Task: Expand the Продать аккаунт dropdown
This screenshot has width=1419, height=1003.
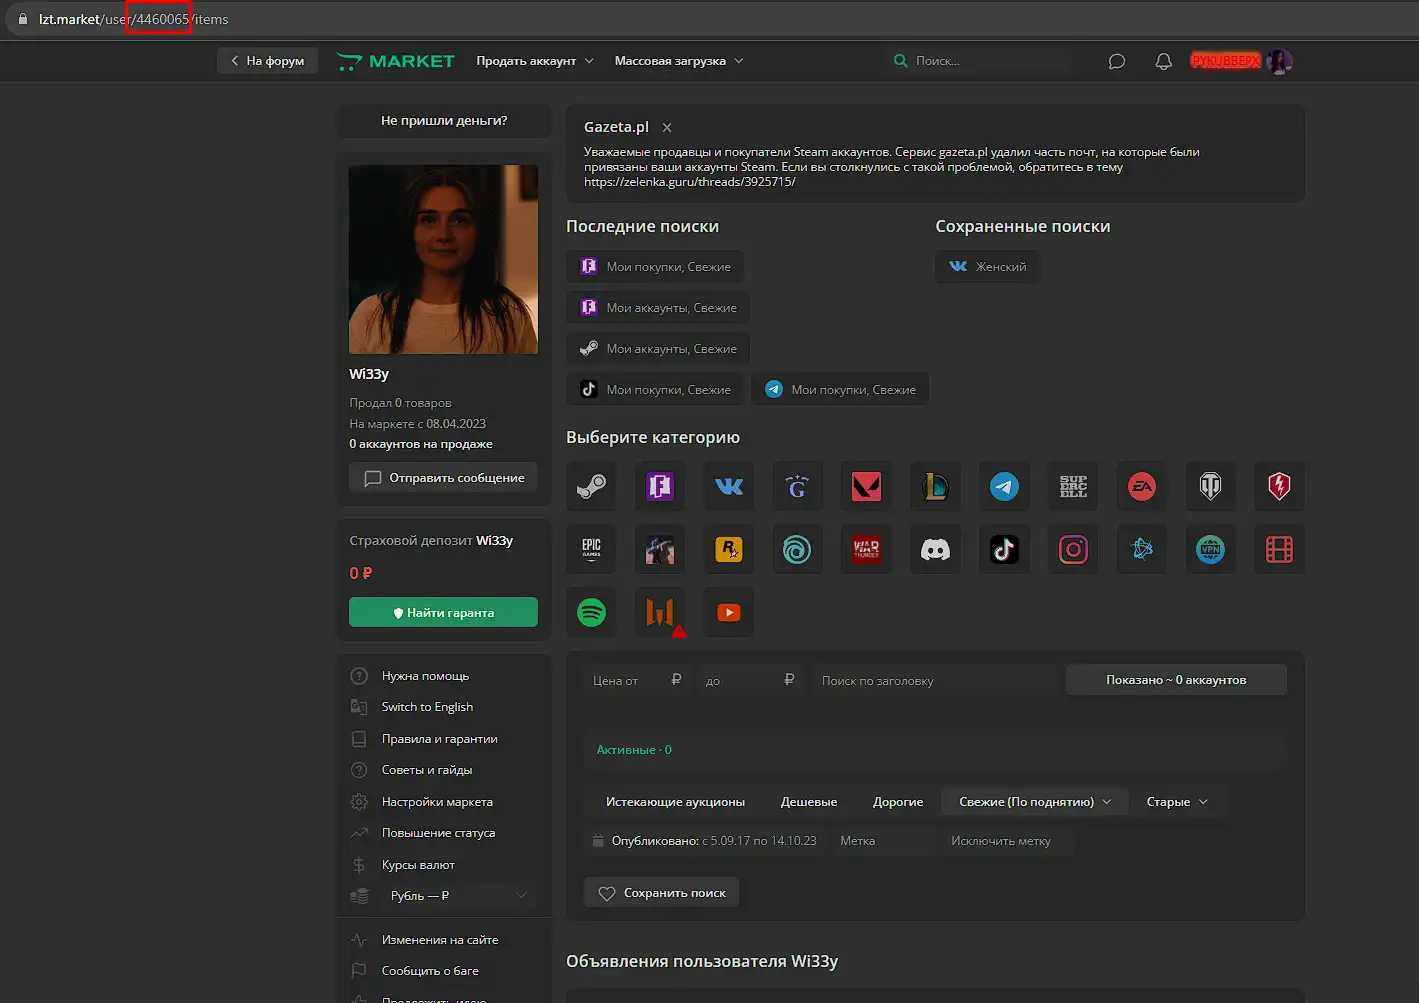Action: click(x=535, y=61)
